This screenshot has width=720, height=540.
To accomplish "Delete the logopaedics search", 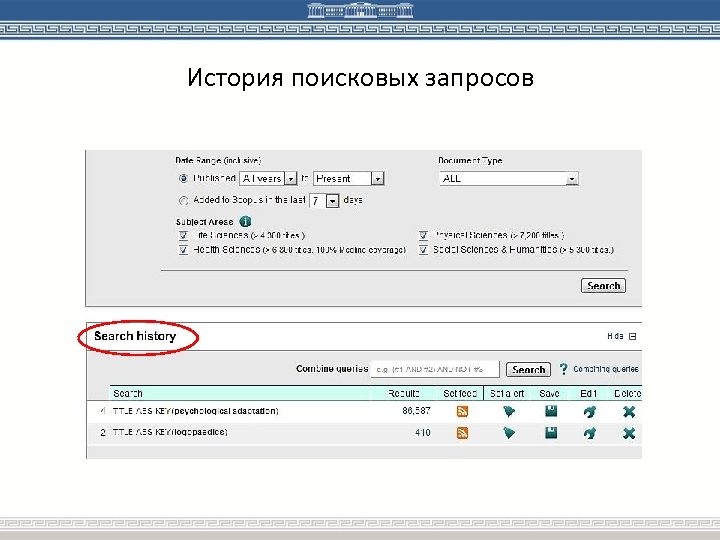I will point(629,433).
